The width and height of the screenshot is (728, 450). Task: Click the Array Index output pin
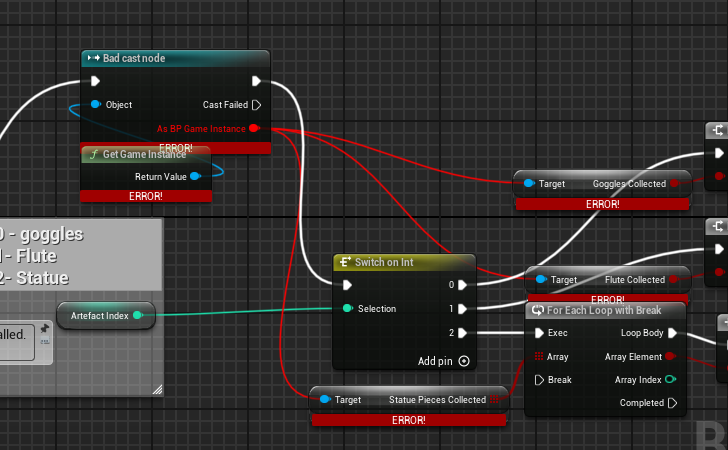click(x=670, y=379)
